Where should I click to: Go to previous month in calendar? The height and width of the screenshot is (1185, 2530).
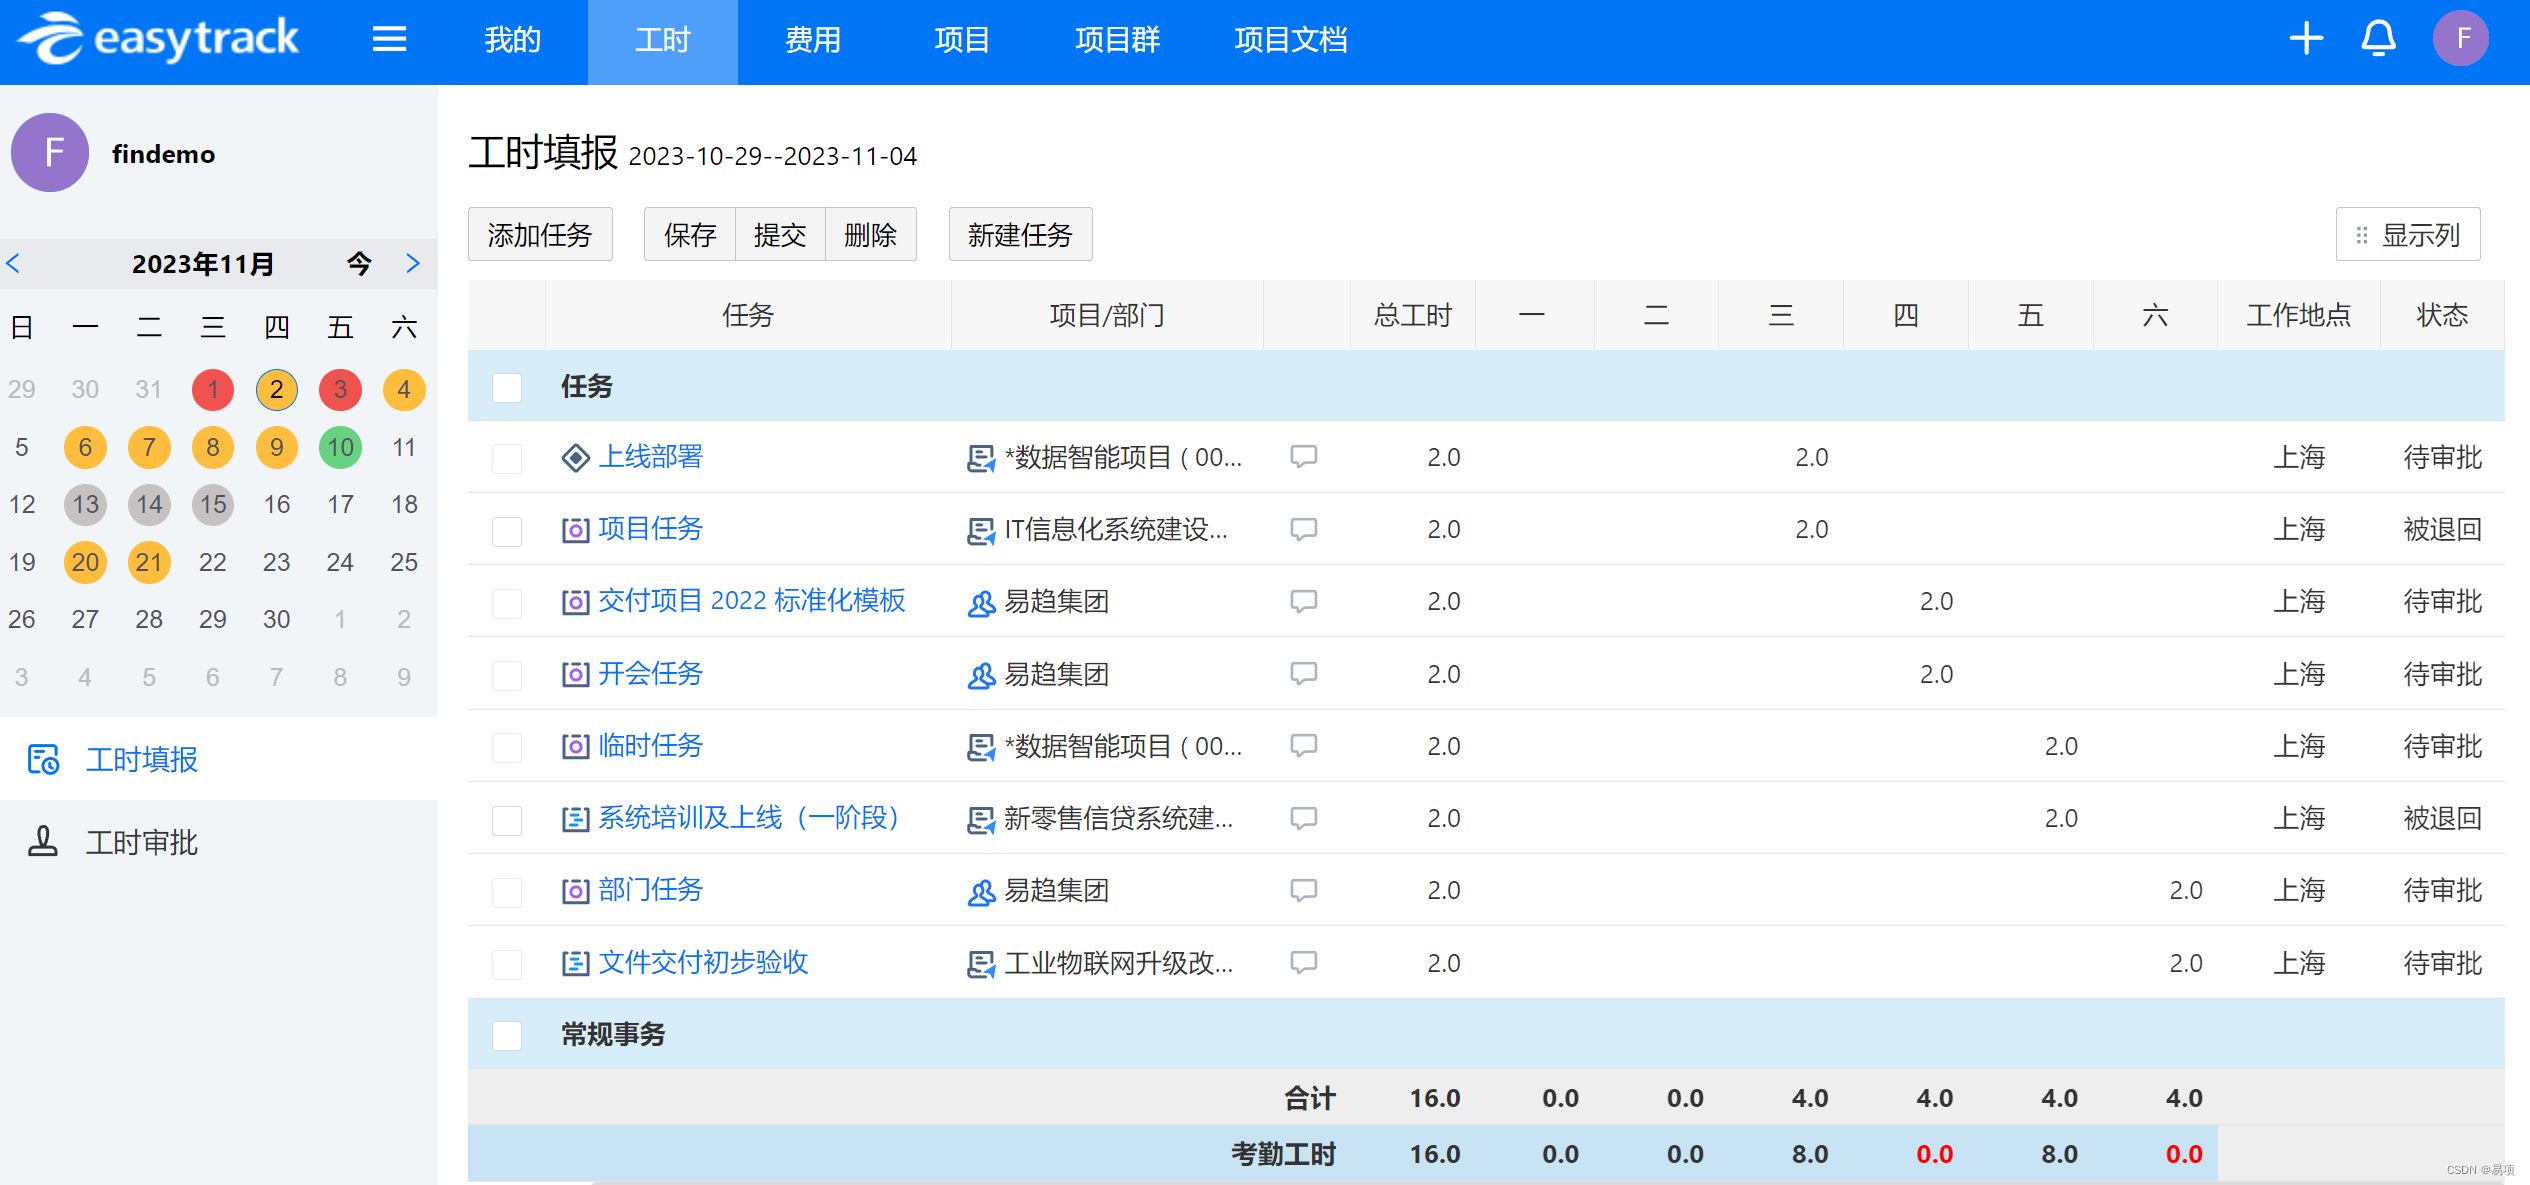tap(14, 263)
